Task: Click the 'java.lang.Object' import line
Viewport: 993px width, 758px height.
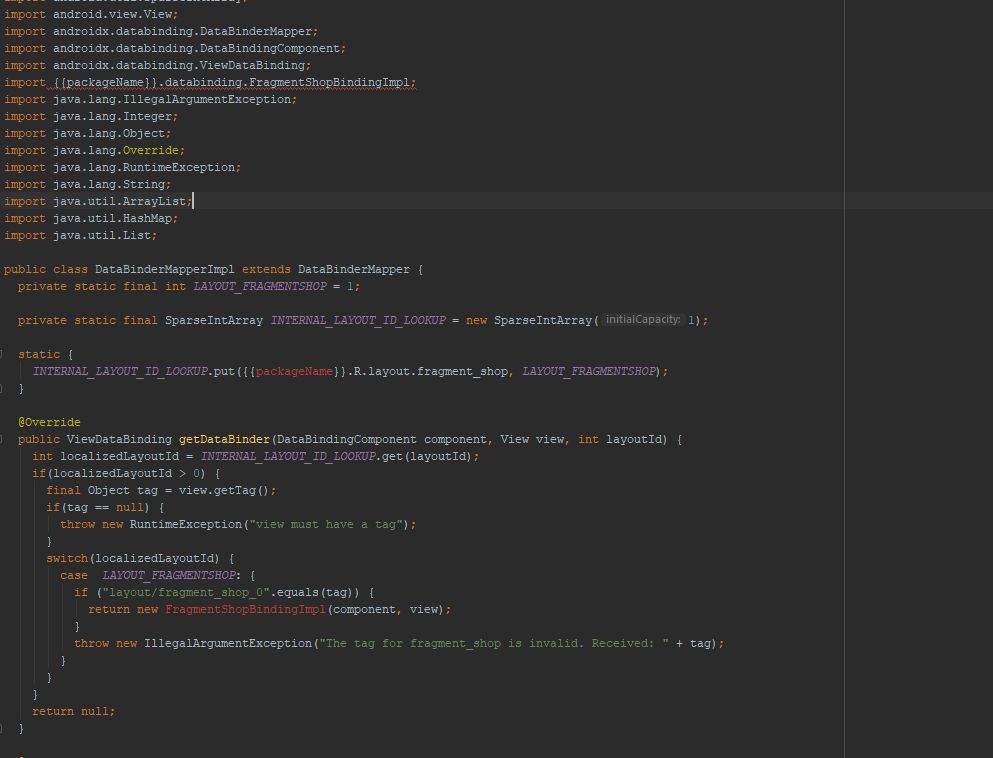Action: (x=87, y=134)
